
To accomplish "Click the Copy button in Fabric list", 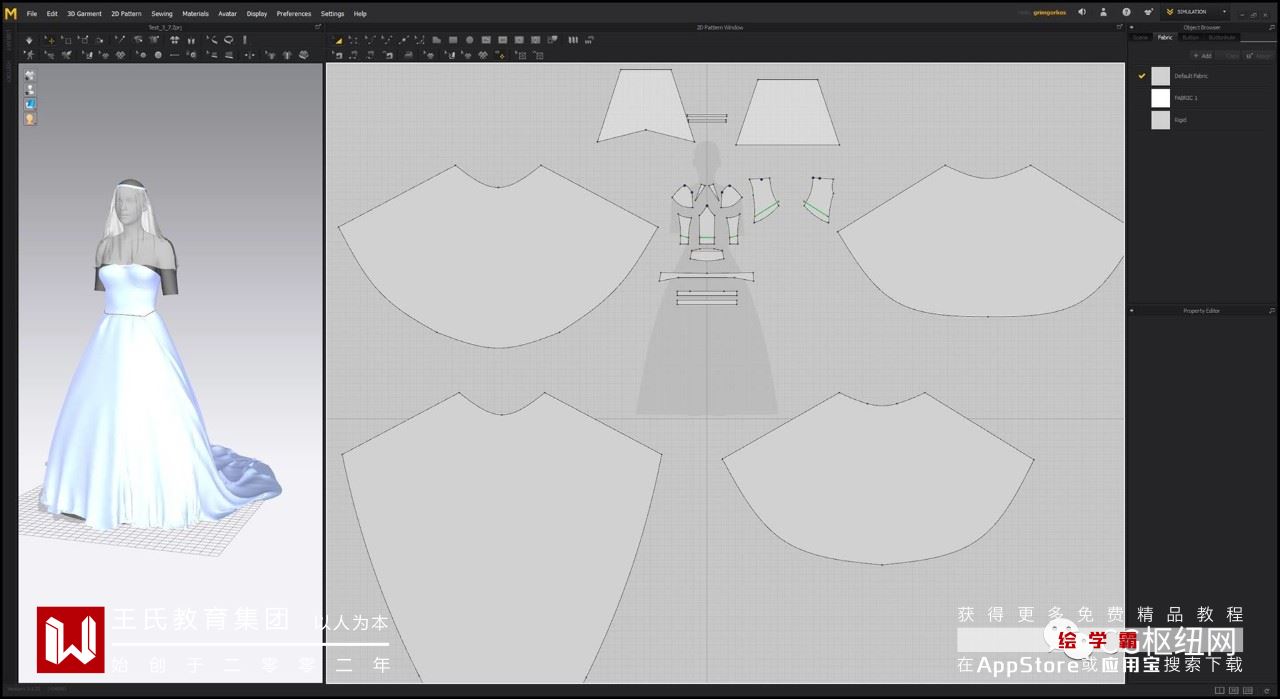I will (1228, 56).
